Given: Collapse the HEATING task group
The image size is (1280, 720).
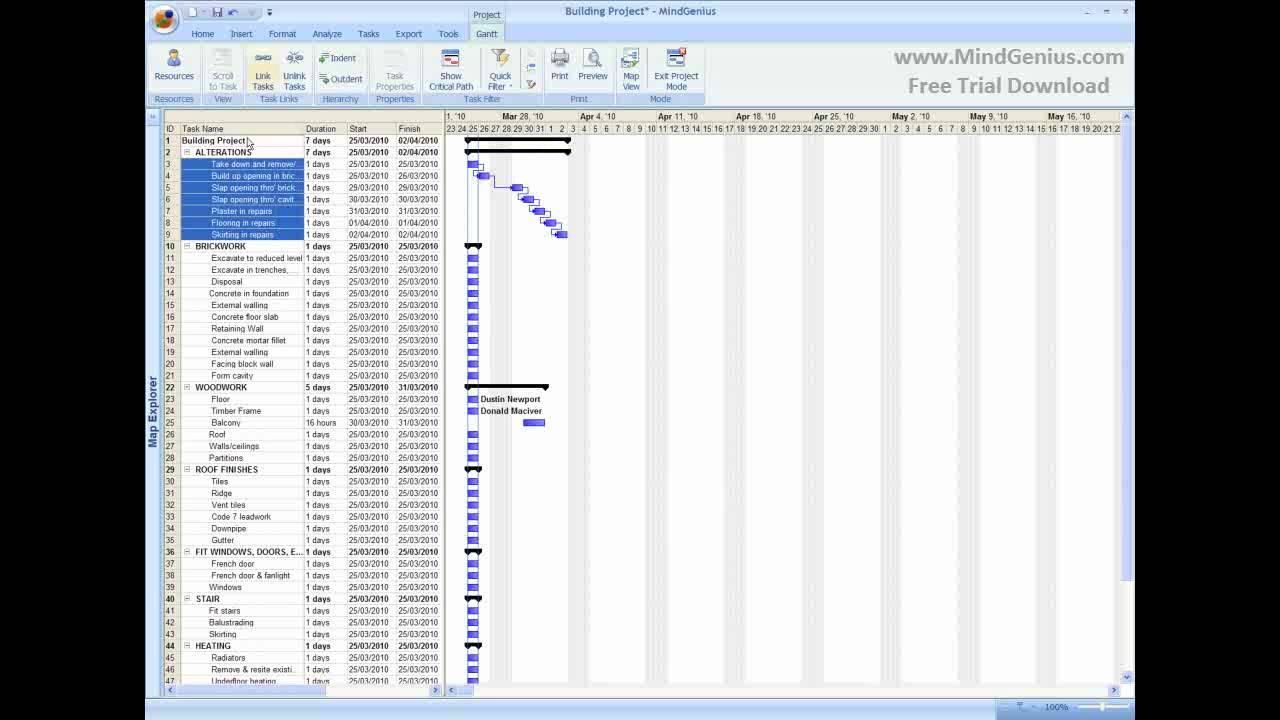Looking at the screenshot, I should tap(187, 645).
